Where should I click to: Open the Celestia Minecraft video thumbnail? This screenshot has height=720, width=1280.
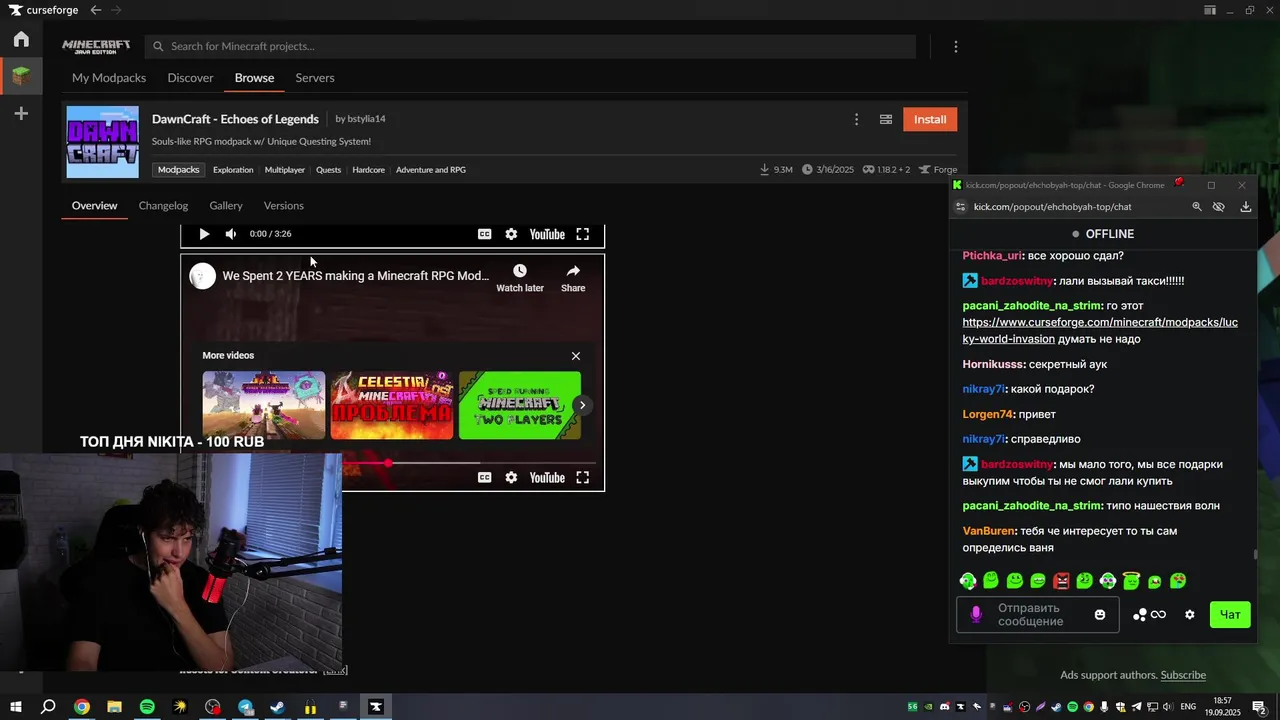pyautogui.click(x=392, y=405)
